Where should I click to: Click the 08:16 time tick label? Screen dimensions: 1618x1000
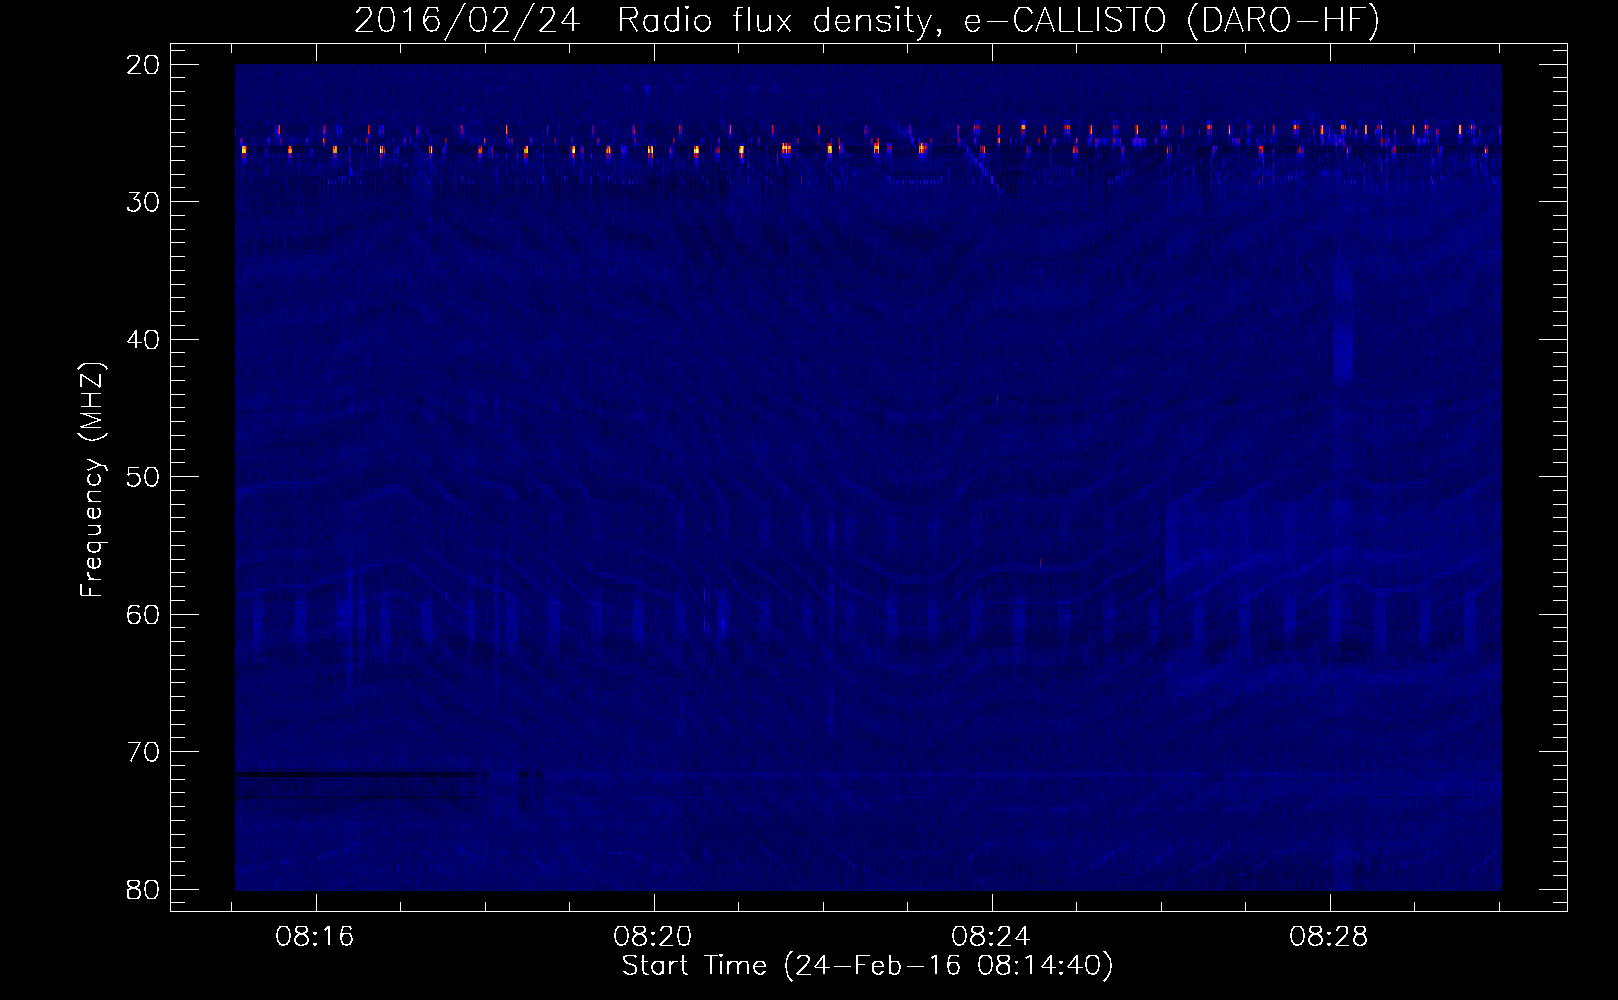(316, 937)
